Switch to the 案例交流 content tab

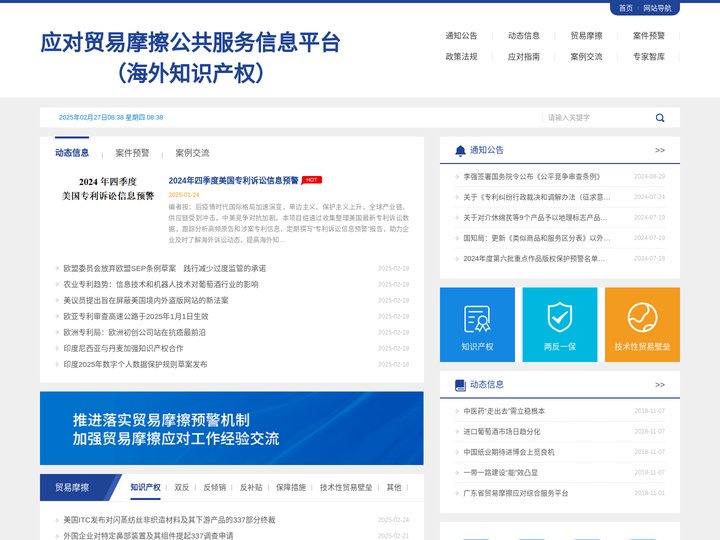192,153
